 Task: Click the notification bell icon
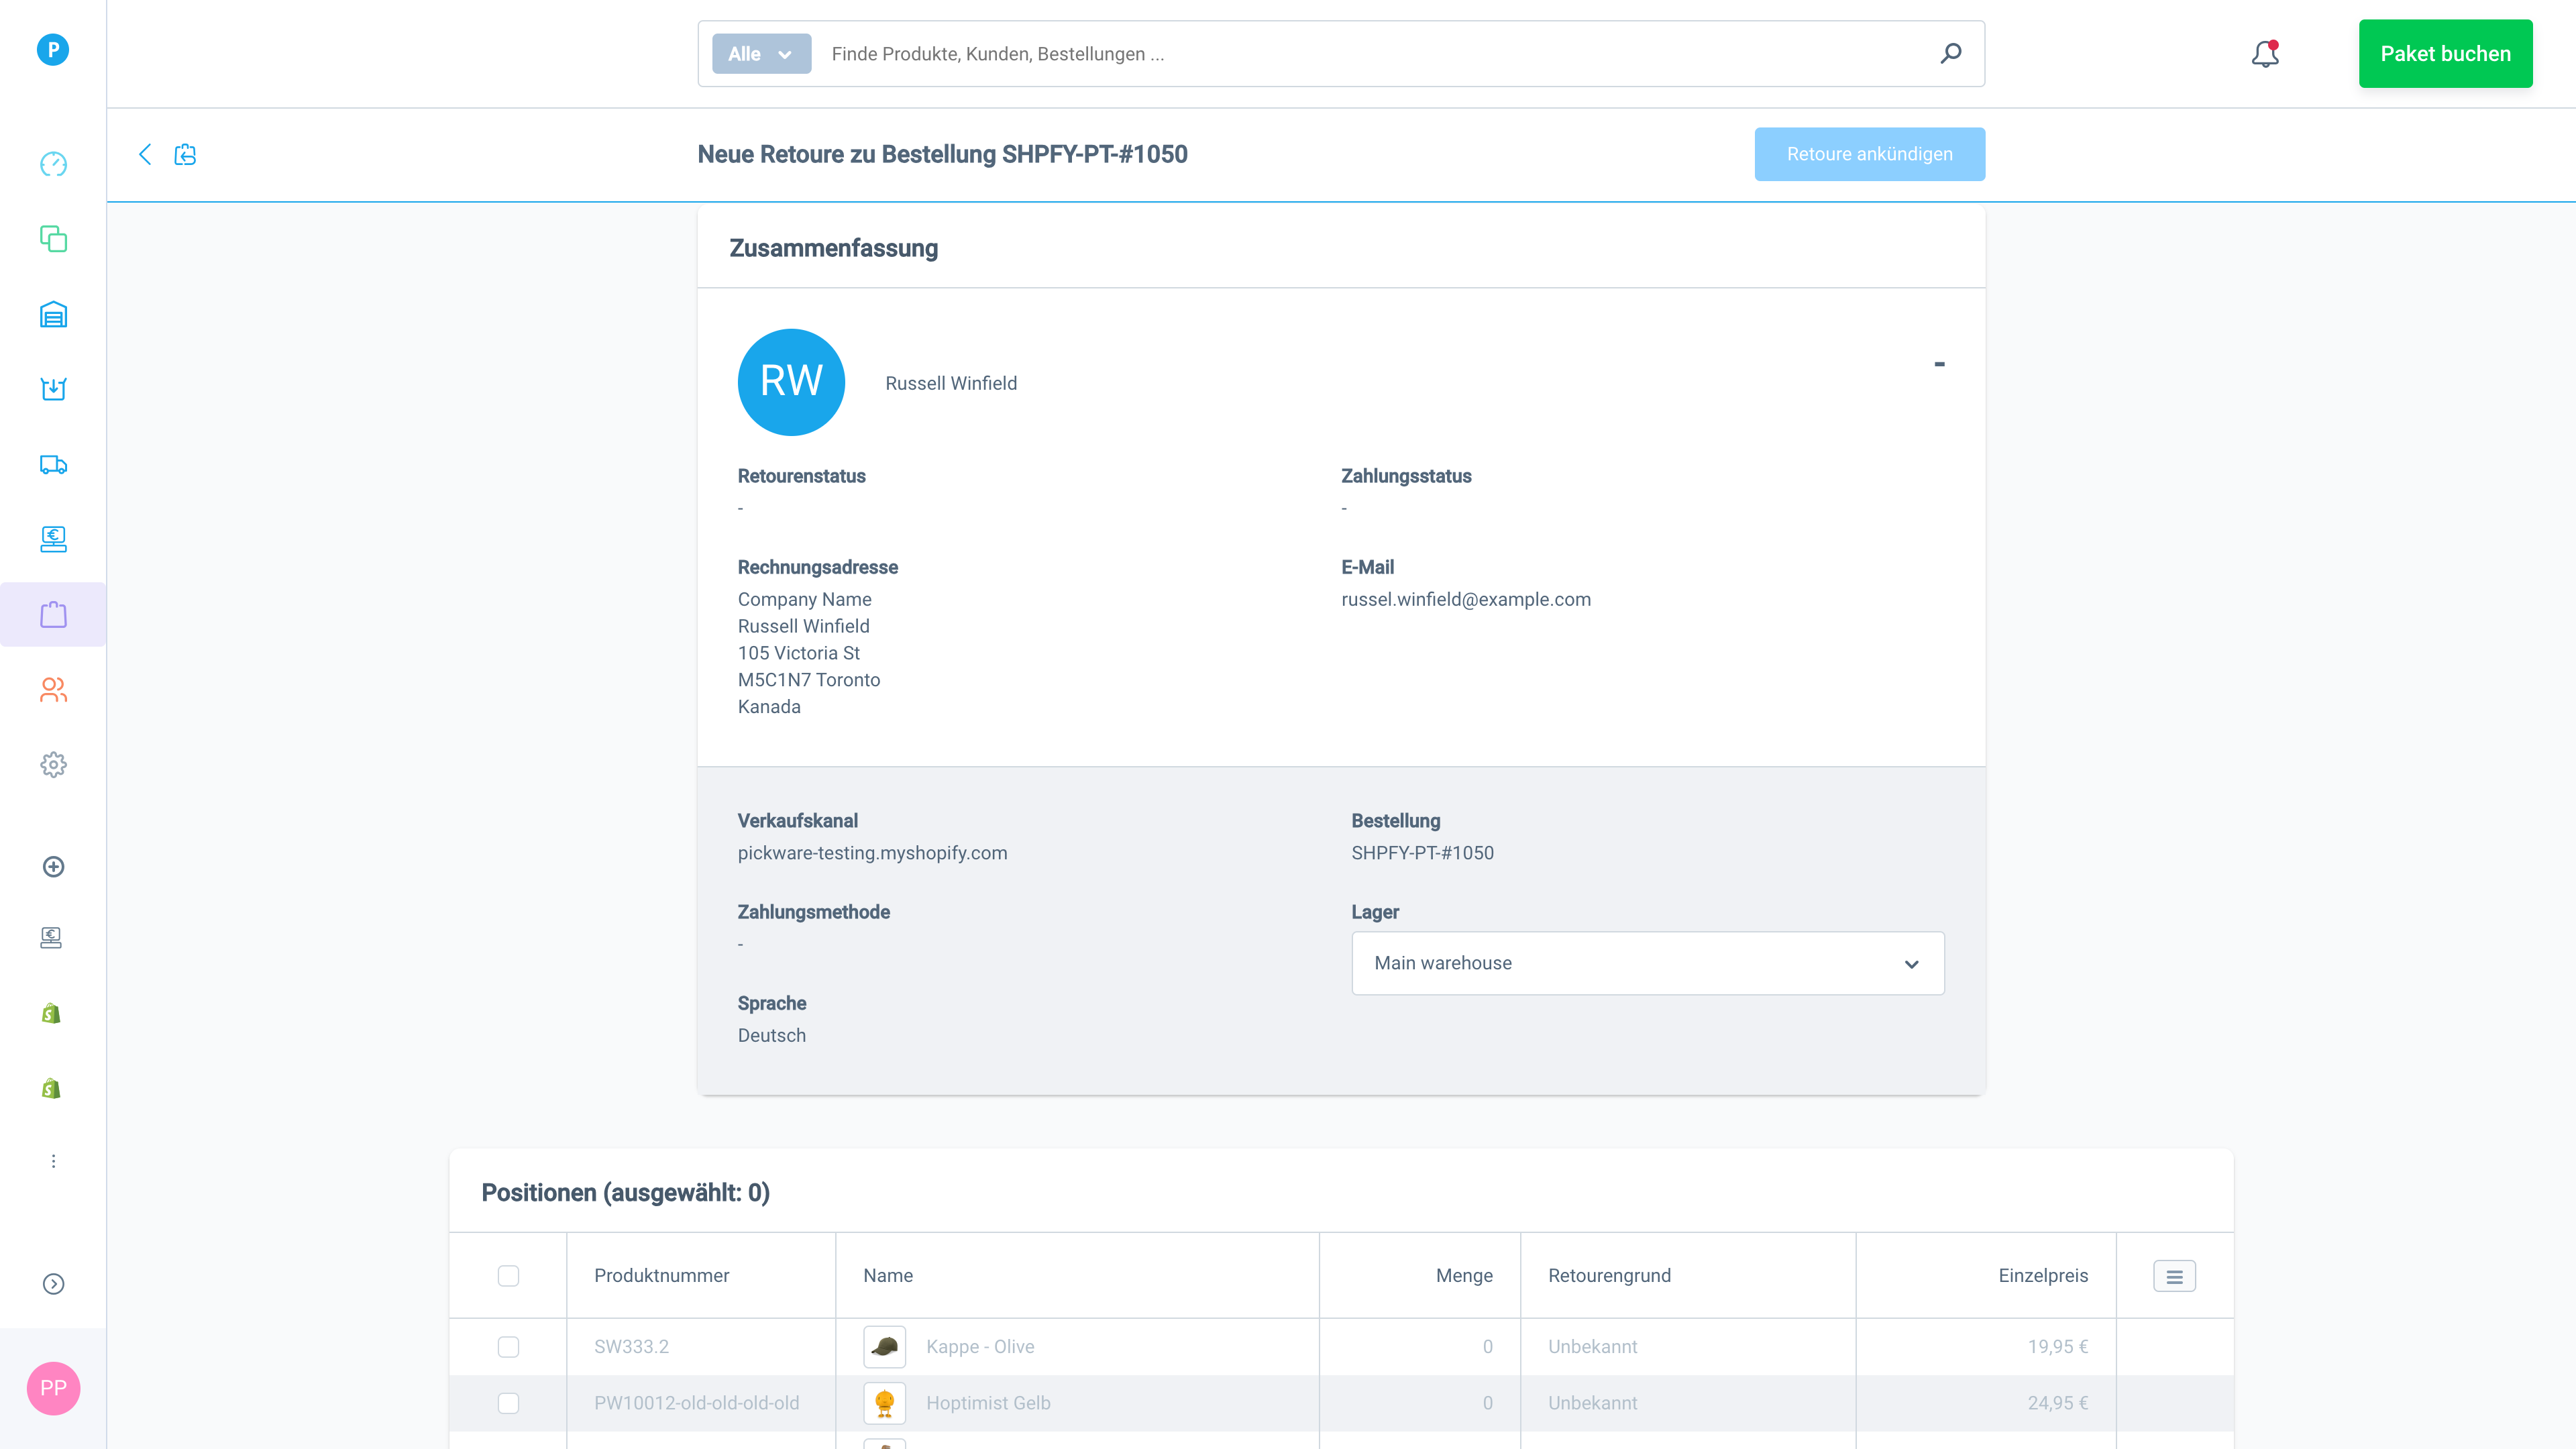pos(2265,54)
